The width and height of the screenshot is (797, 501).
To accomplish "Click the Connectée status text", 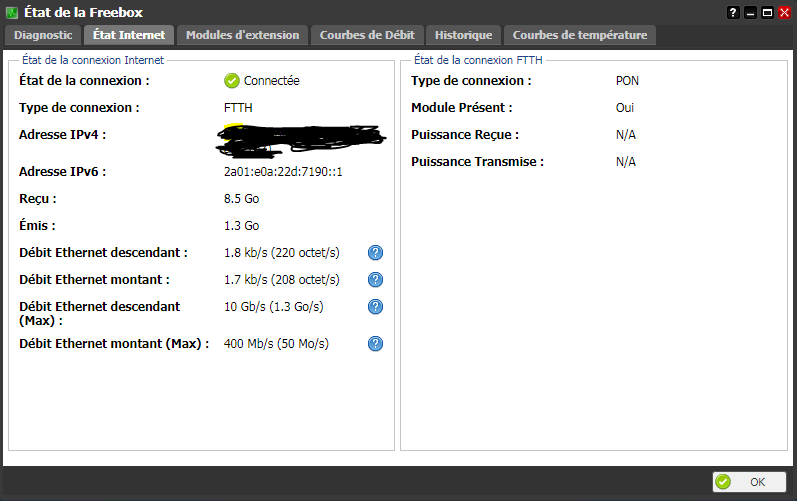I will pyautogui.click(x=271, y=81).
